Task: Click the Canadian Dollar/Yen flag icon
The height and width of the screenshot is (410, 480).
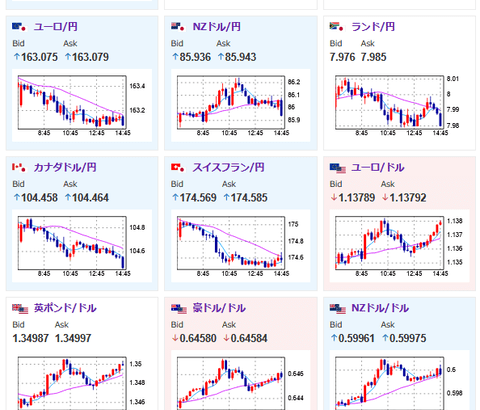Action: point(19,167)
